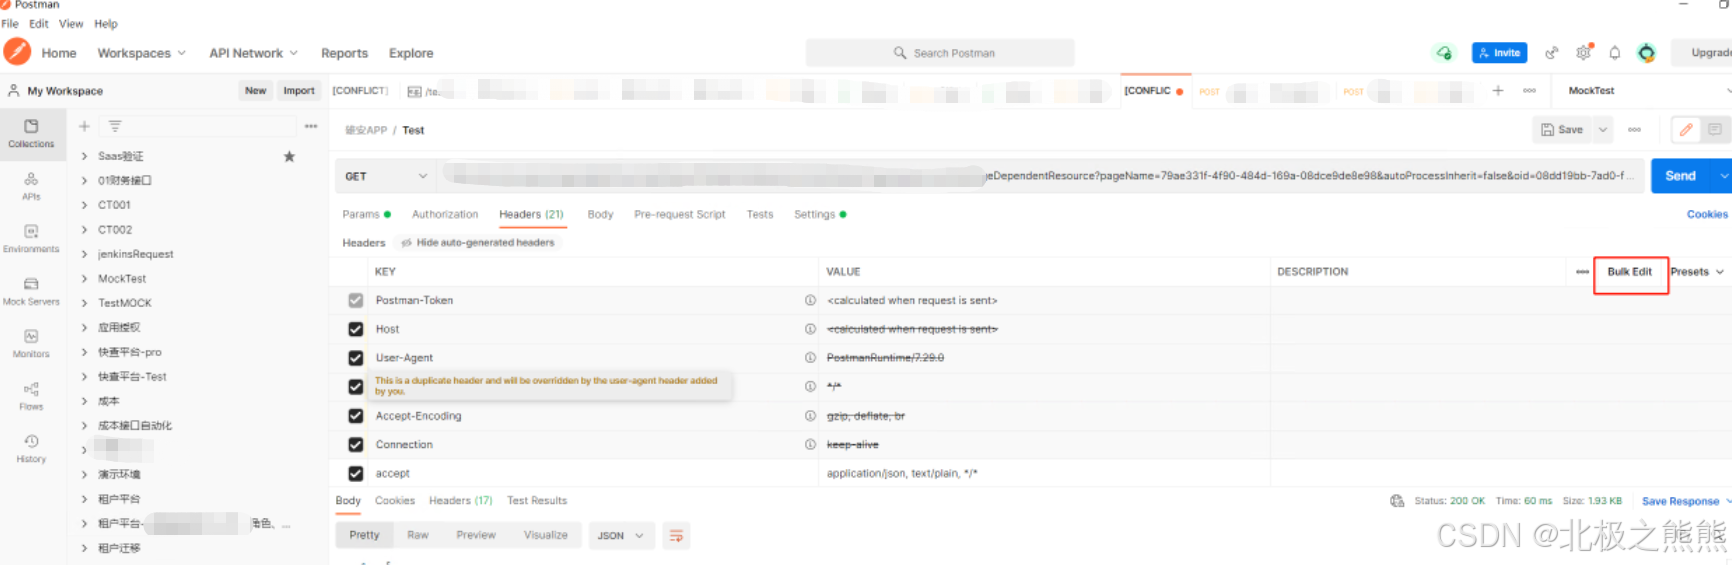This screenshot has height=565, width=1732.
Task: Click info icon in Postman-Token row
Action: click(810, 300)
